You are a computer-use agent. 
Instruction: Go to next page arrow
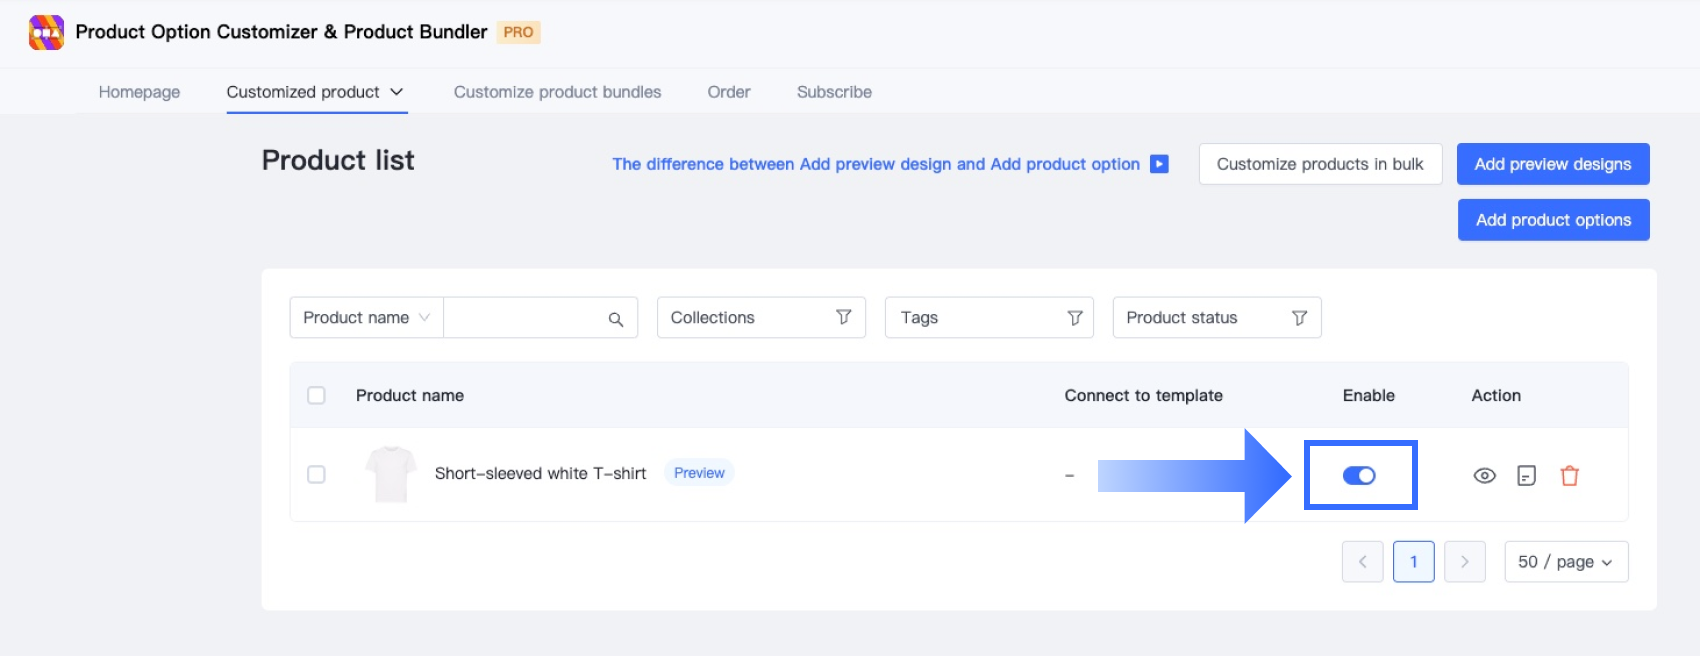click(1464, 562)
